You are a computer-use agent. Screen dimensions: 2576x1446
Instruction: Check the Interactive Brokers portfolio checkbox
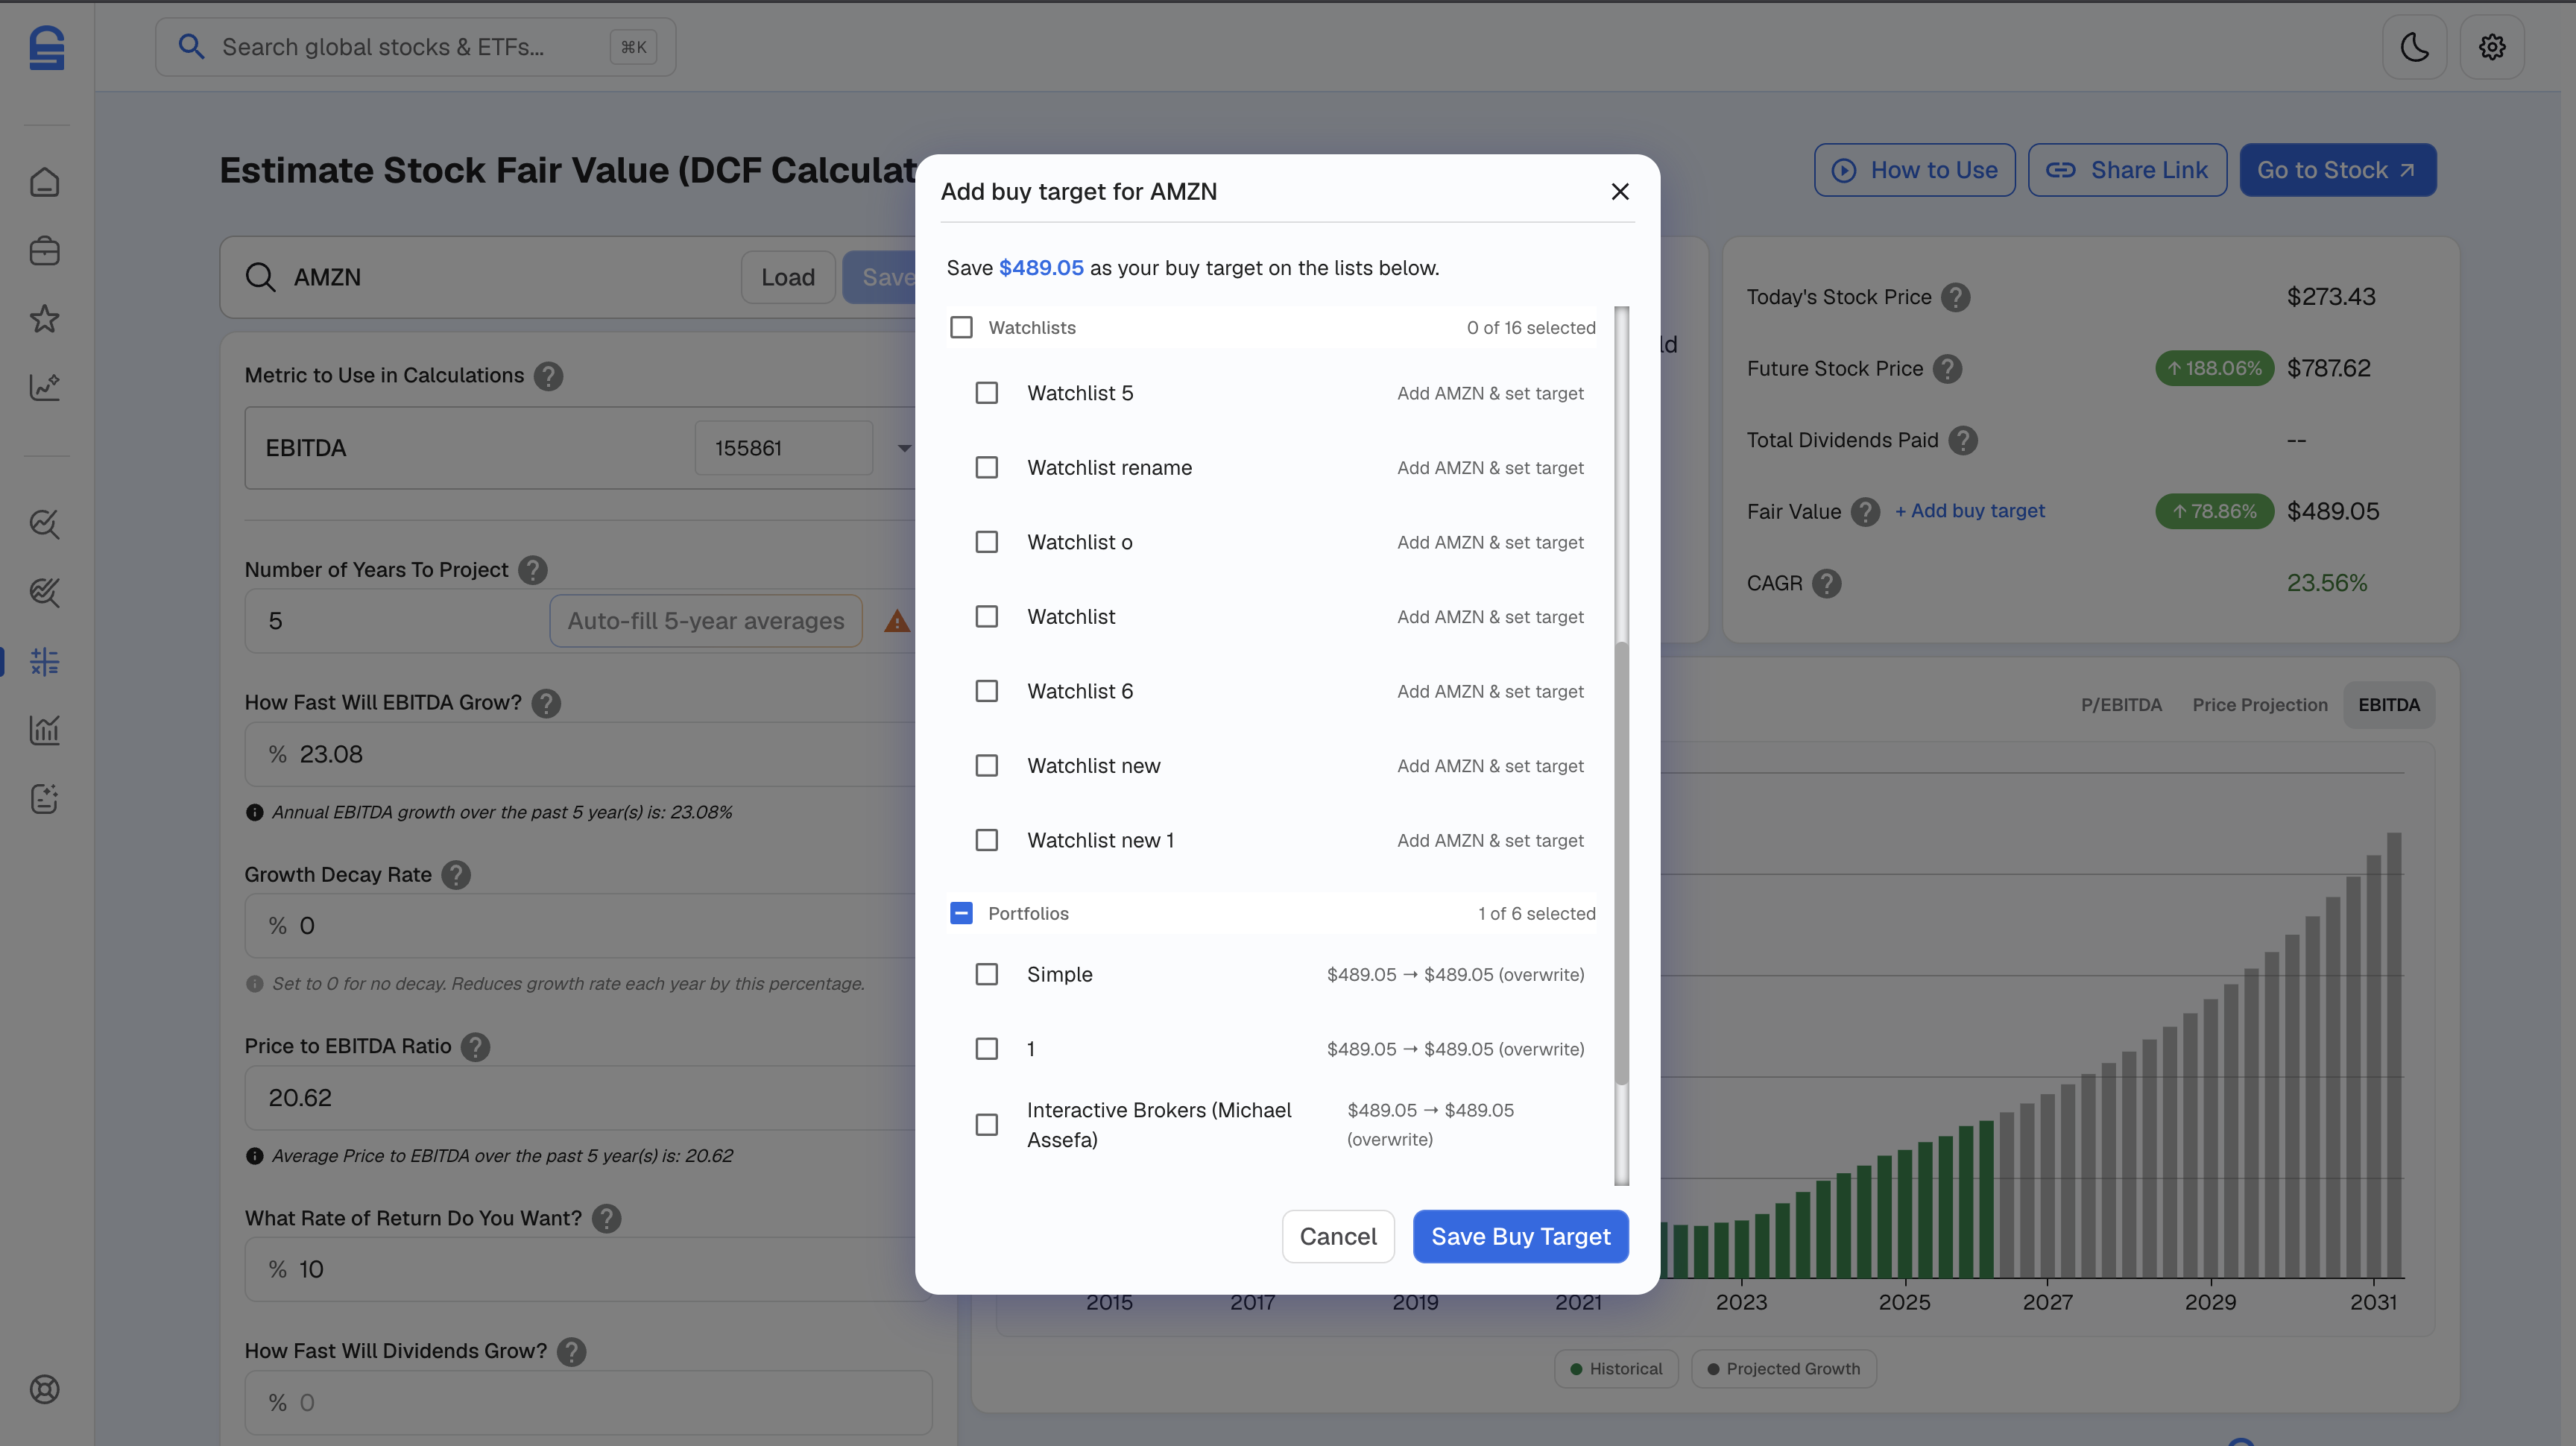987,1125
